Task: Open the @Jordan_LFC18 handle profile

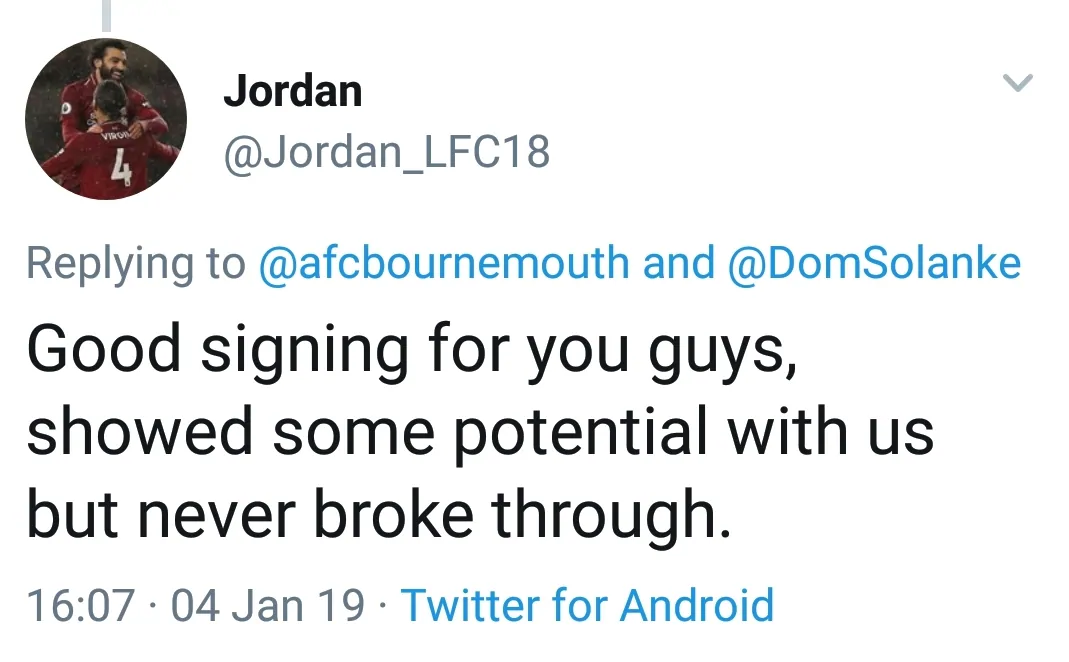Action: pyautogui.click(x=386, y=153)
